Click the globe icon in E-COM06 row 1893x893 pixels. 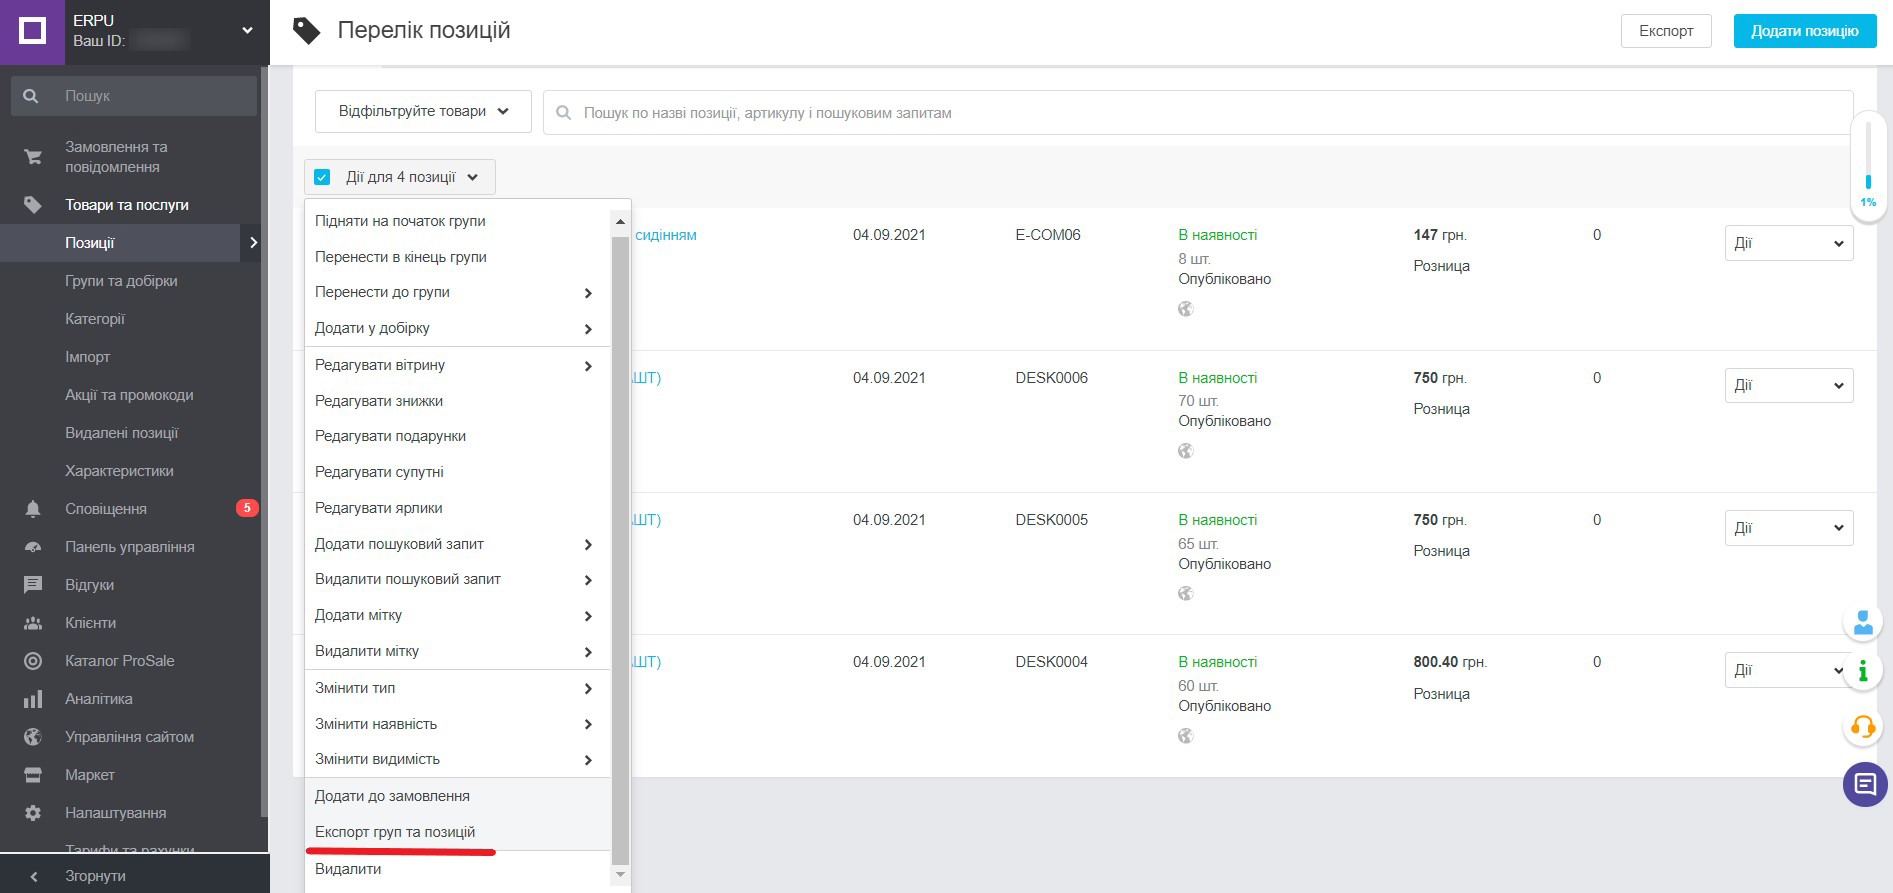point(1186,309)
